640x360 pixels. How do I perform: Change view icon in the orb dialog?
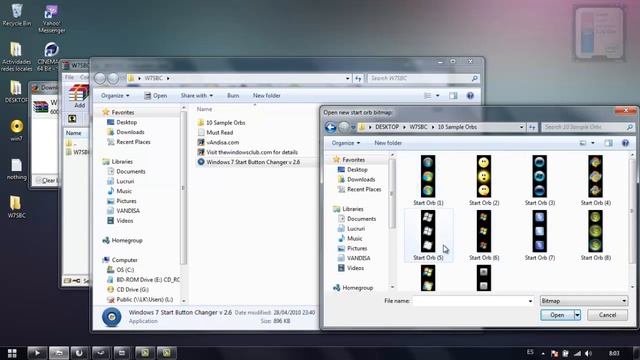(583, 143)
